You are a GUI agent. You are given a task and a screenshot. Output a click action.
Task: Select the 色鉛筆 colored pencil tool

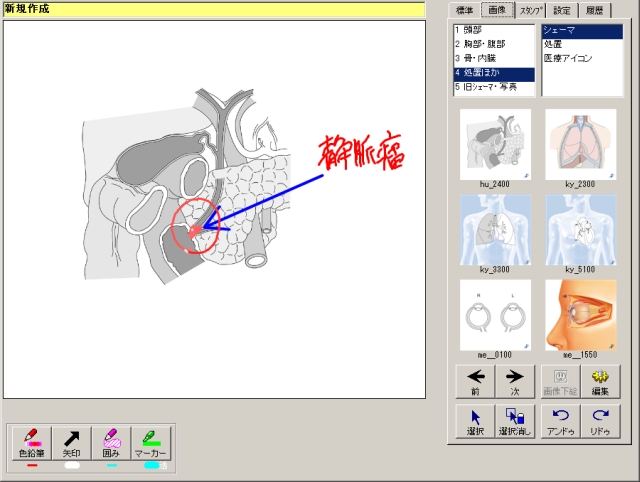point(32,443)
